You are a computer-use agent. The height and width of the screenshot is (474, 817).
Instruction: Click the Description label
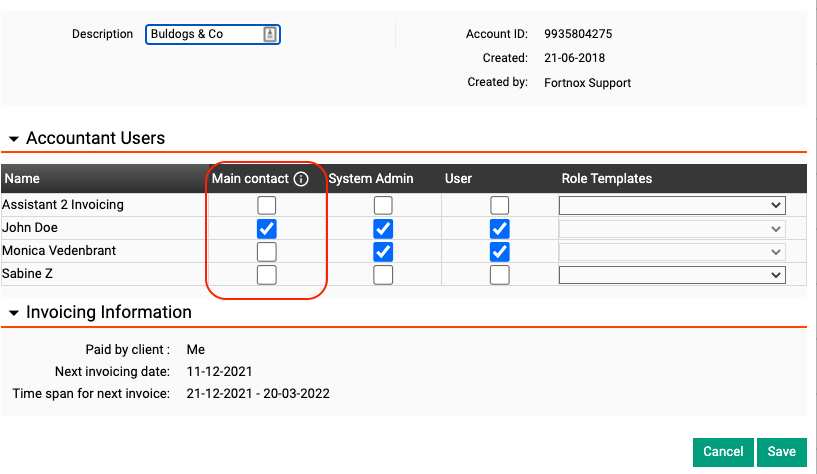point(102,34)
